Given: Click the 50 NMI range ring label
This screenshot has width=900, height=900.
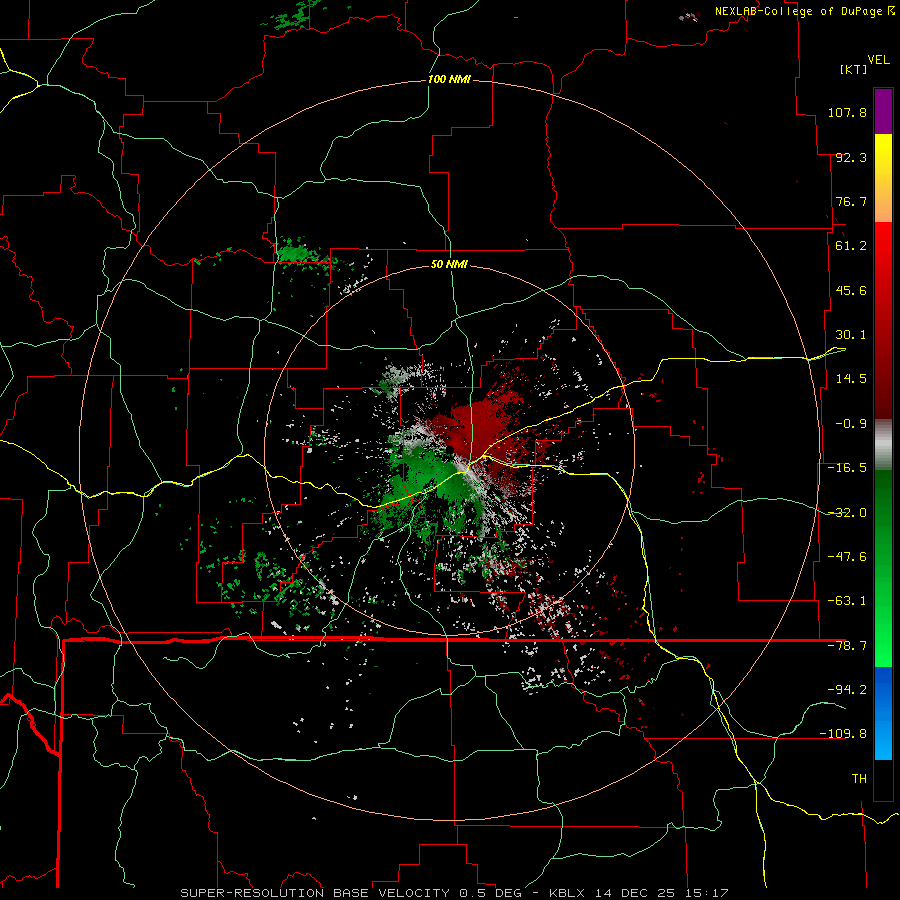Looking at the screenshot, I should [x=449, y=264].
